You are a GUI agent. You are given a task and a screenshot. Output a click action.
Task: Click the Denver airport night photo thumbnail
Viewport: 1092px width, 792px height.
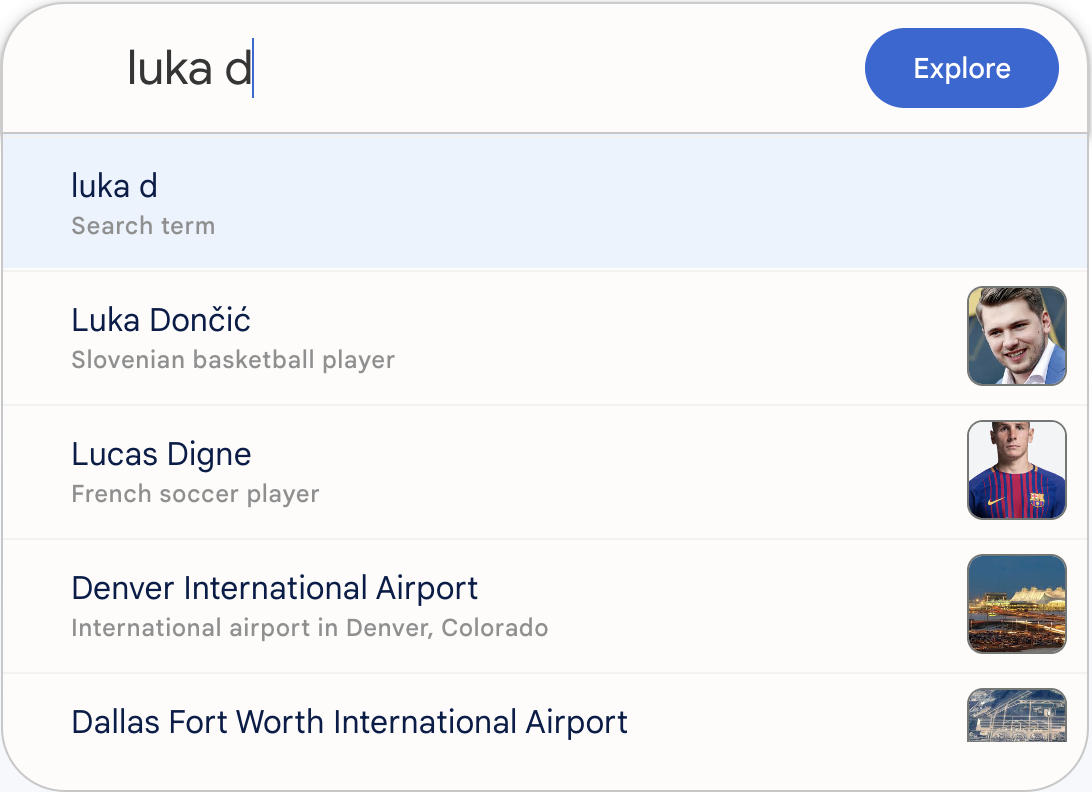[x=1016, y=604]
